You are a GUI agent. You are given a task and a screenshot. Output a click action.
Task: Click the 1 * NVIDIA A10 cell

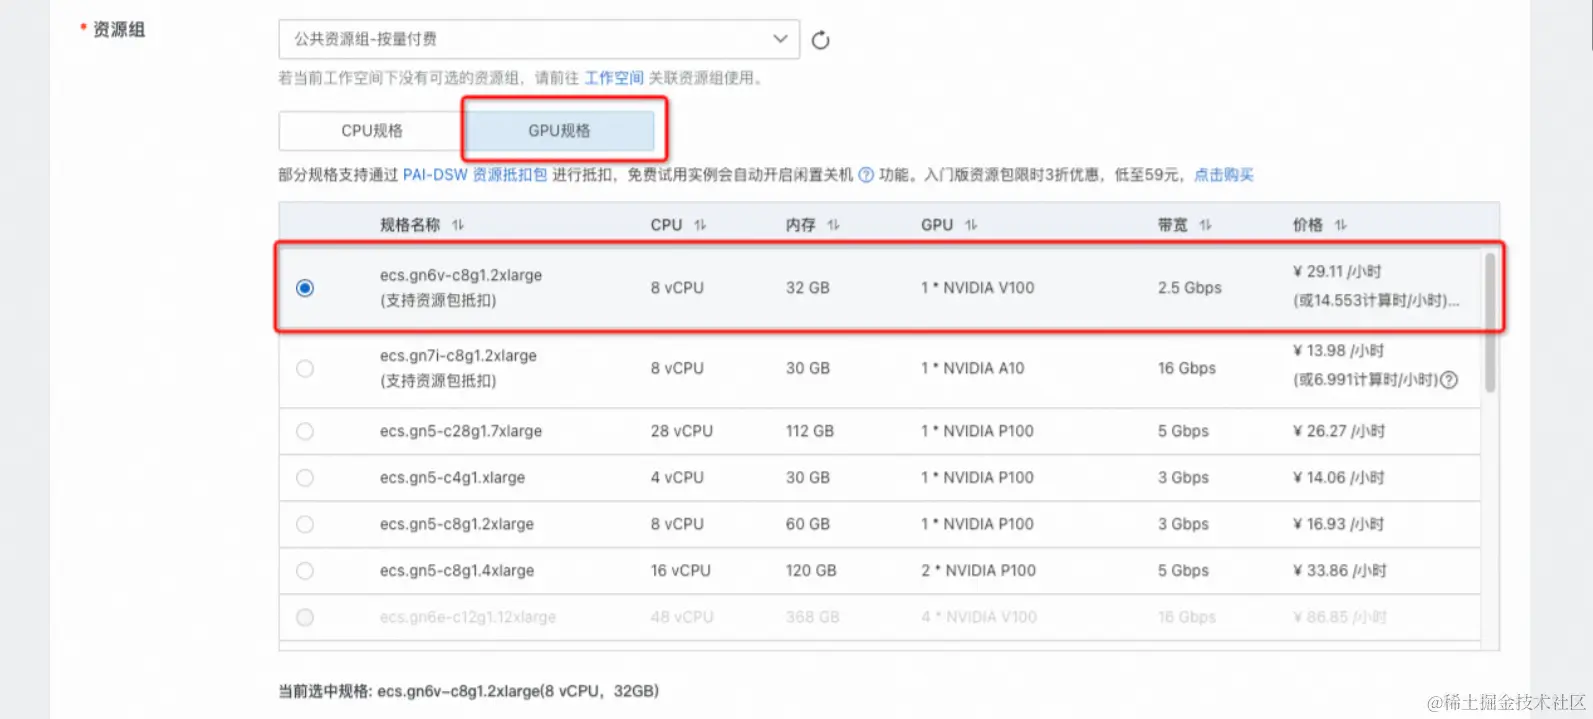click(973, 369)
